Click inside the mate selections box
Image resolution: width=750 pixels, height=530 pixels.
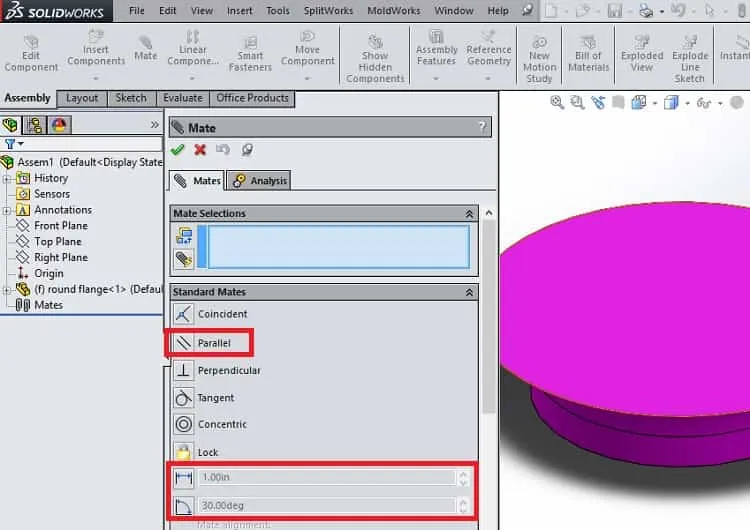click(338, 247)
